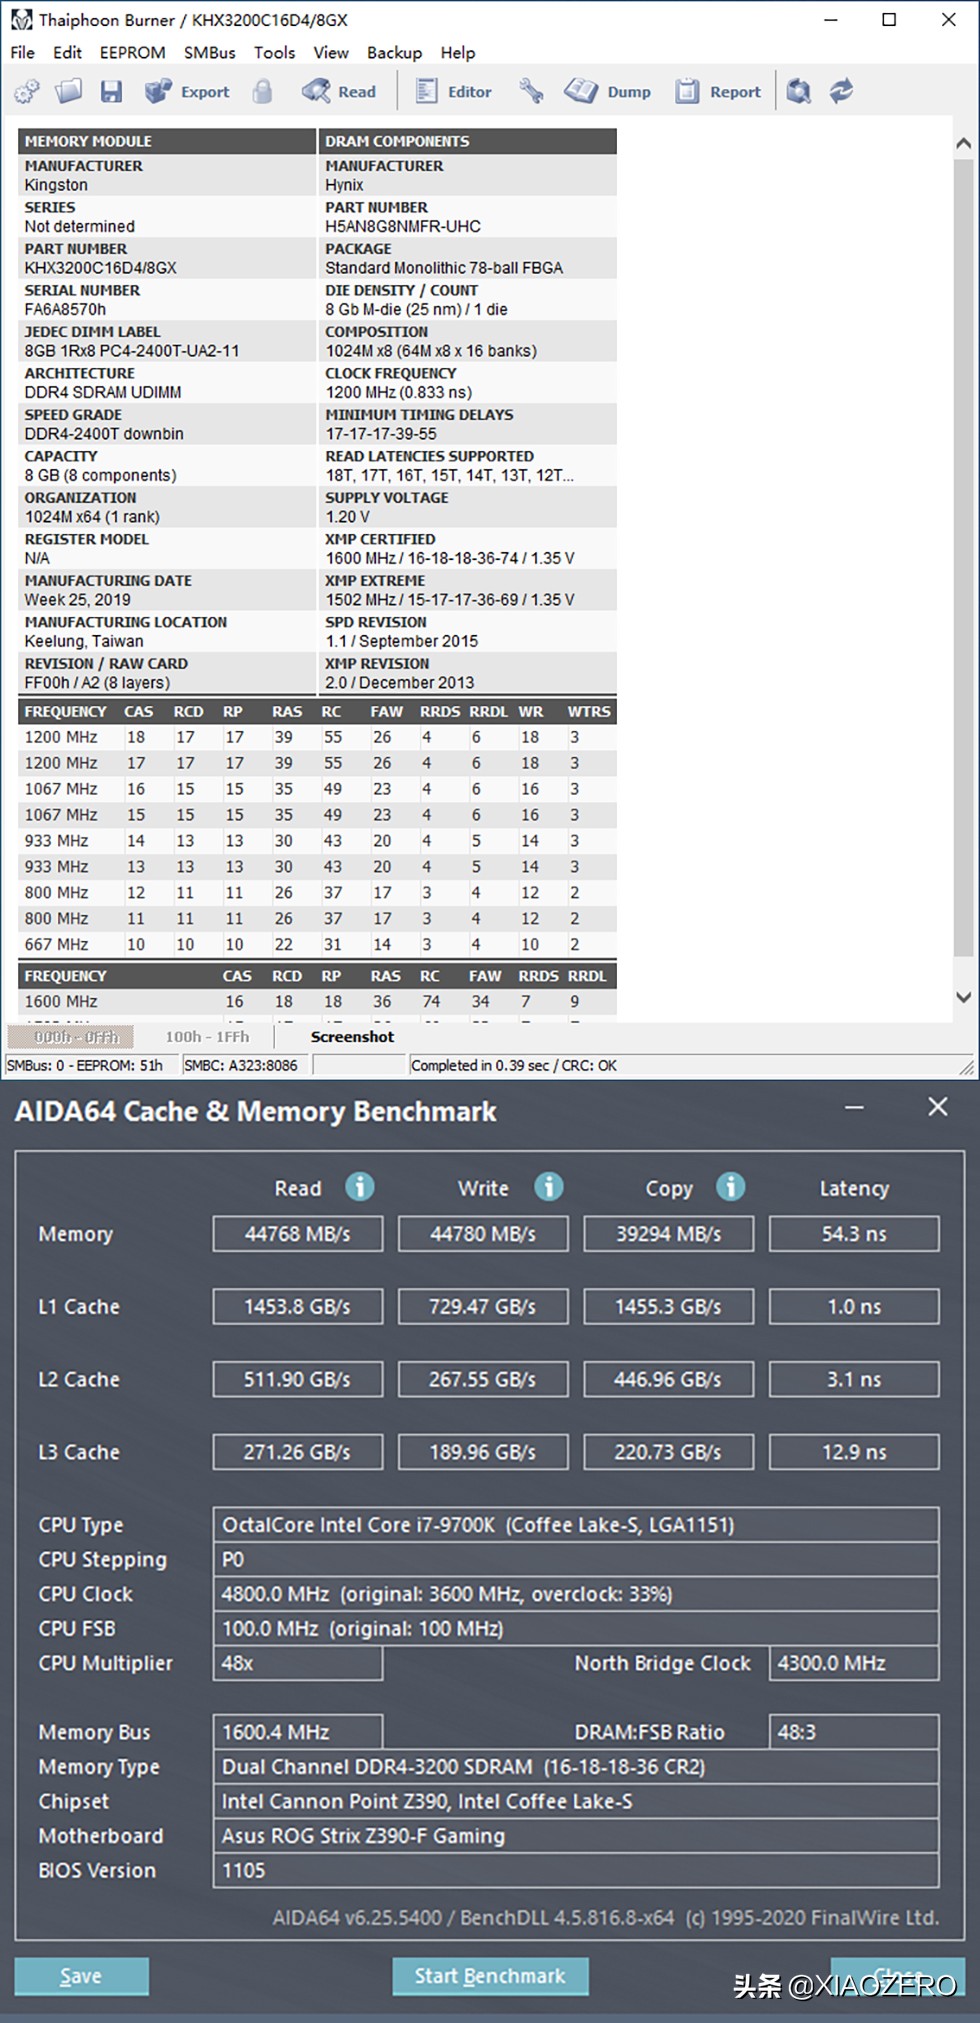Click the gears settings icon in Thaiphoon toolbar

(27, 91)
